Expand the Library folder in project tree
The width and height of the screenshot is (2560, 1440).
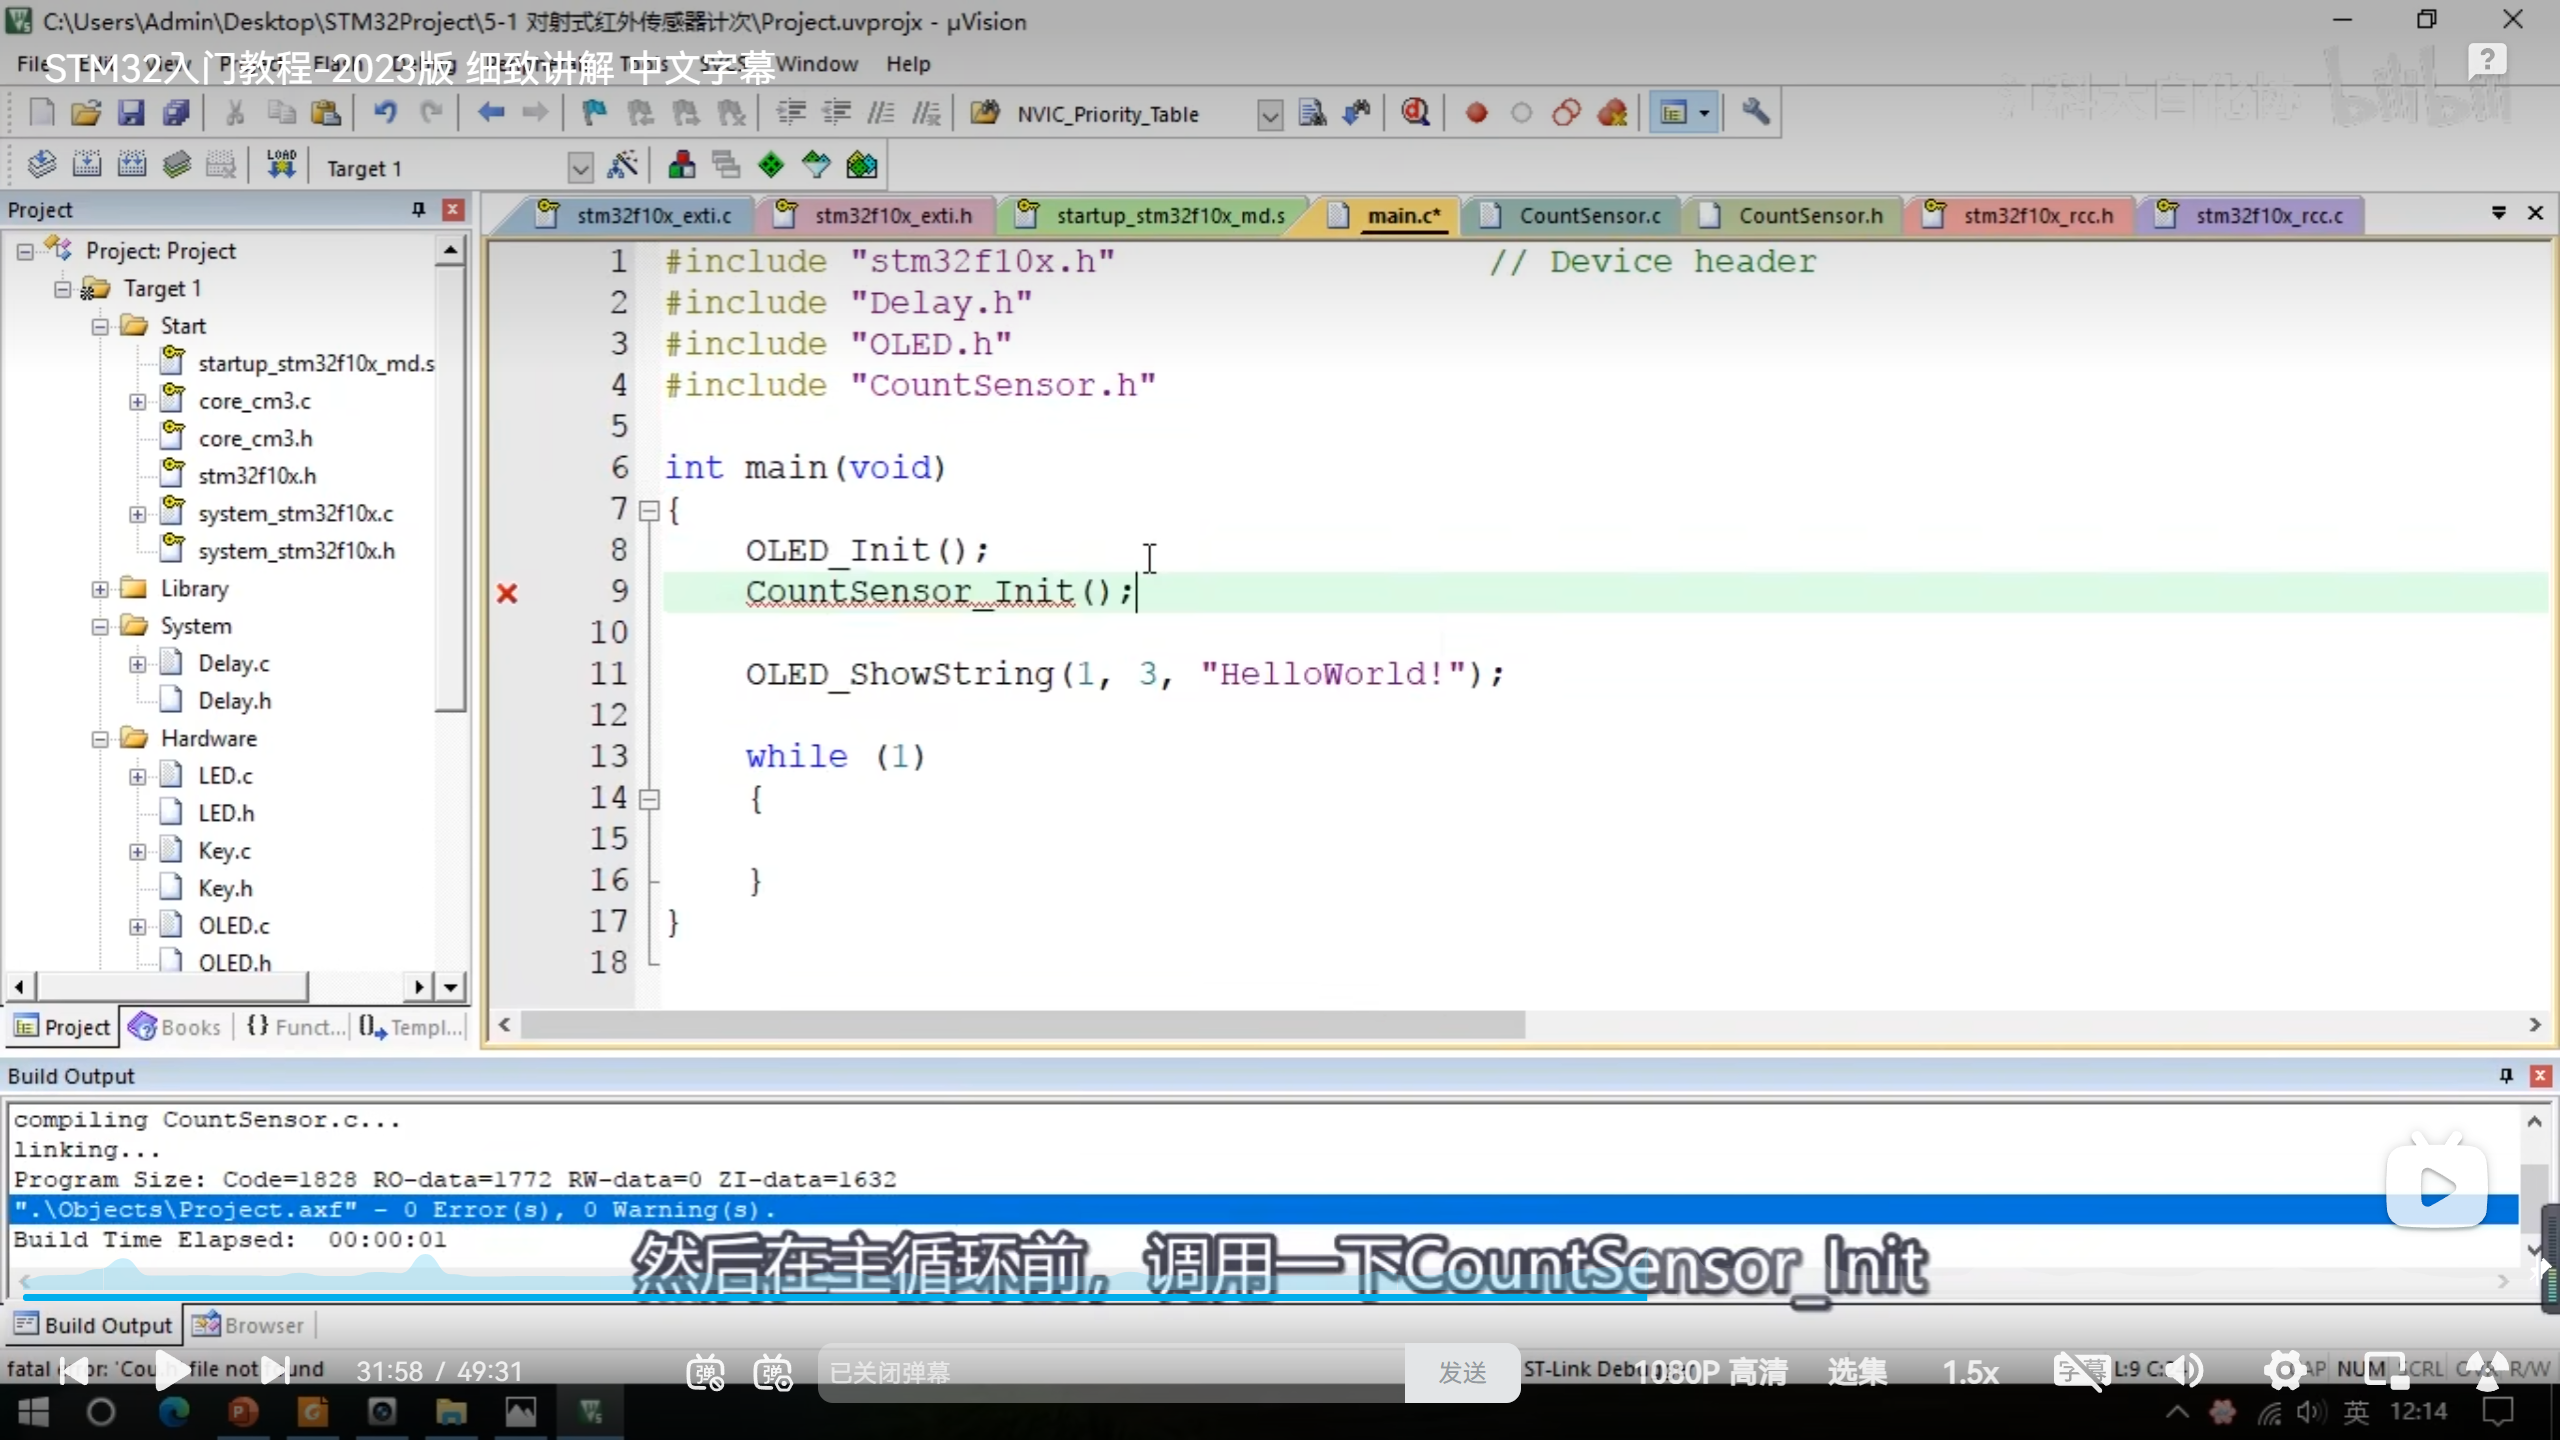coord(100,589)
